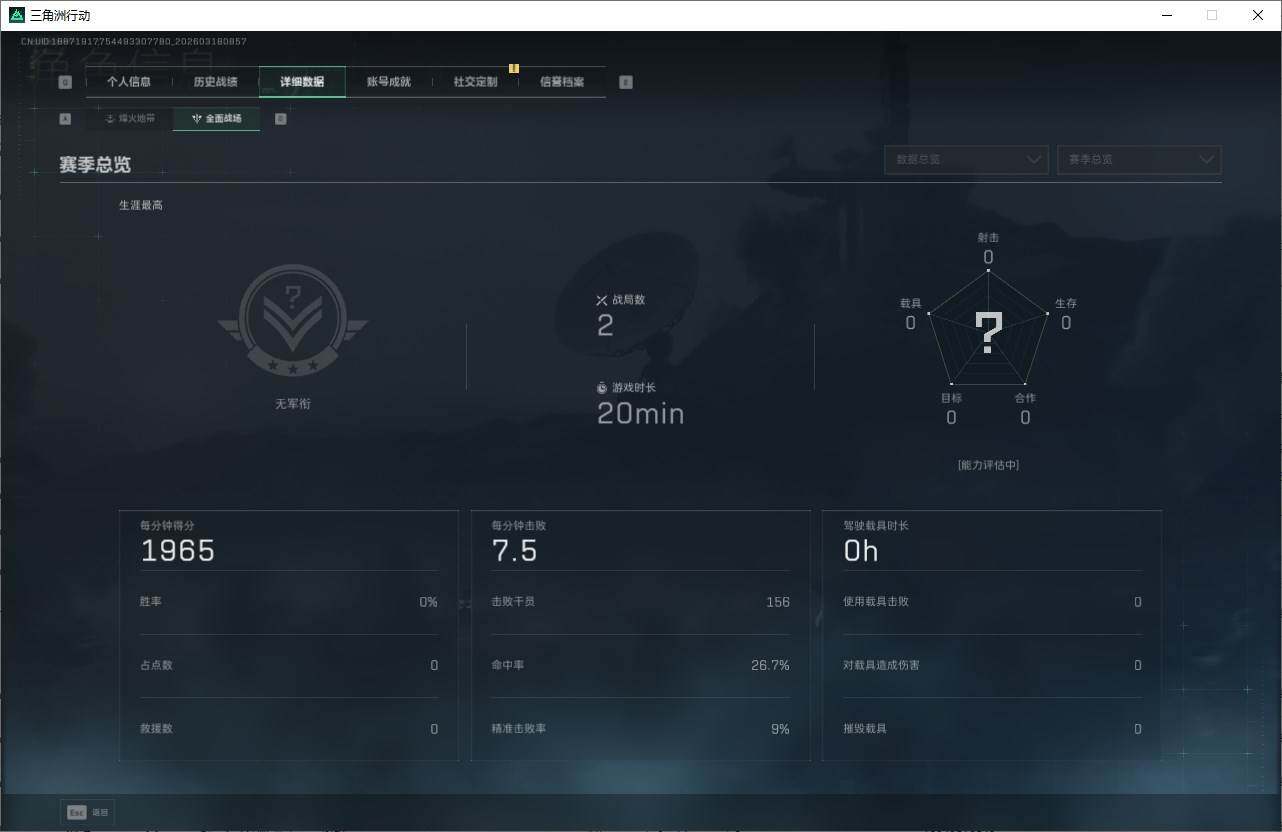This screenshot has height=832, width=1282.
Task: Click the 赛季总览 section heading
Action: tap(95, 165)
